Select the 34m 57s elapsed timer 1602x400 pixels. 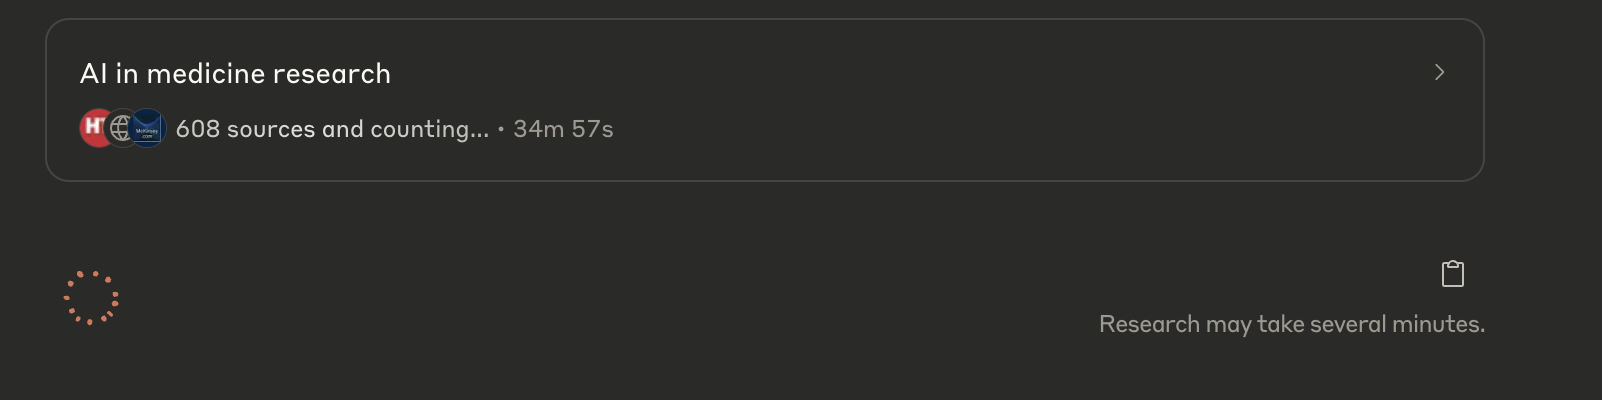click(x=563, y=129)
